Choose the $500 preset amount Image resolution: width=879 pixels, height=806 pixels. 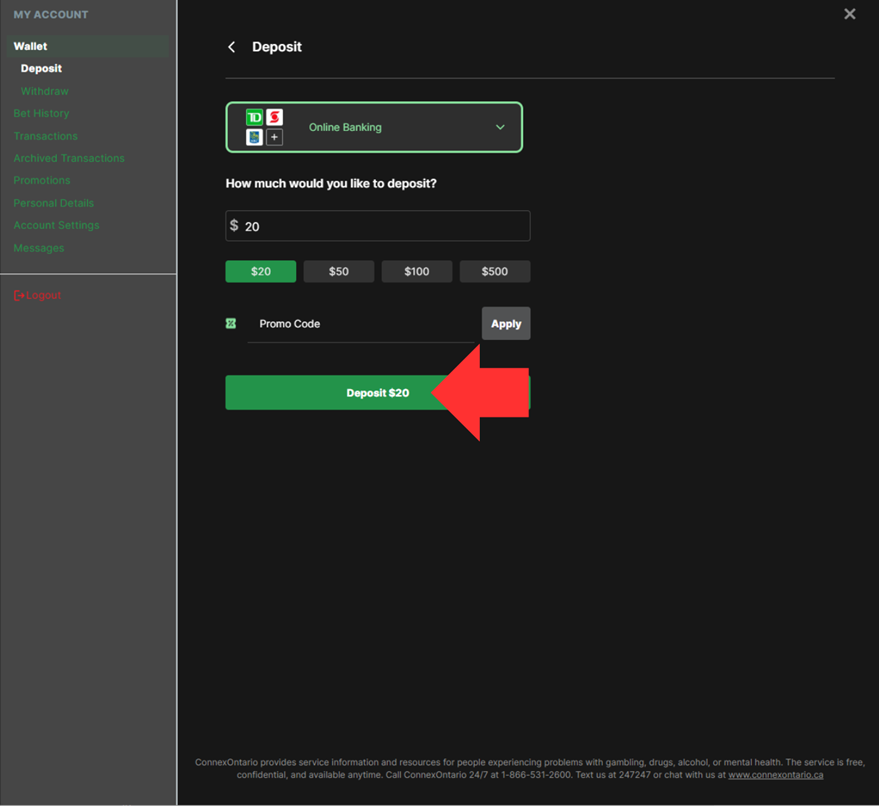coord(494,271)
